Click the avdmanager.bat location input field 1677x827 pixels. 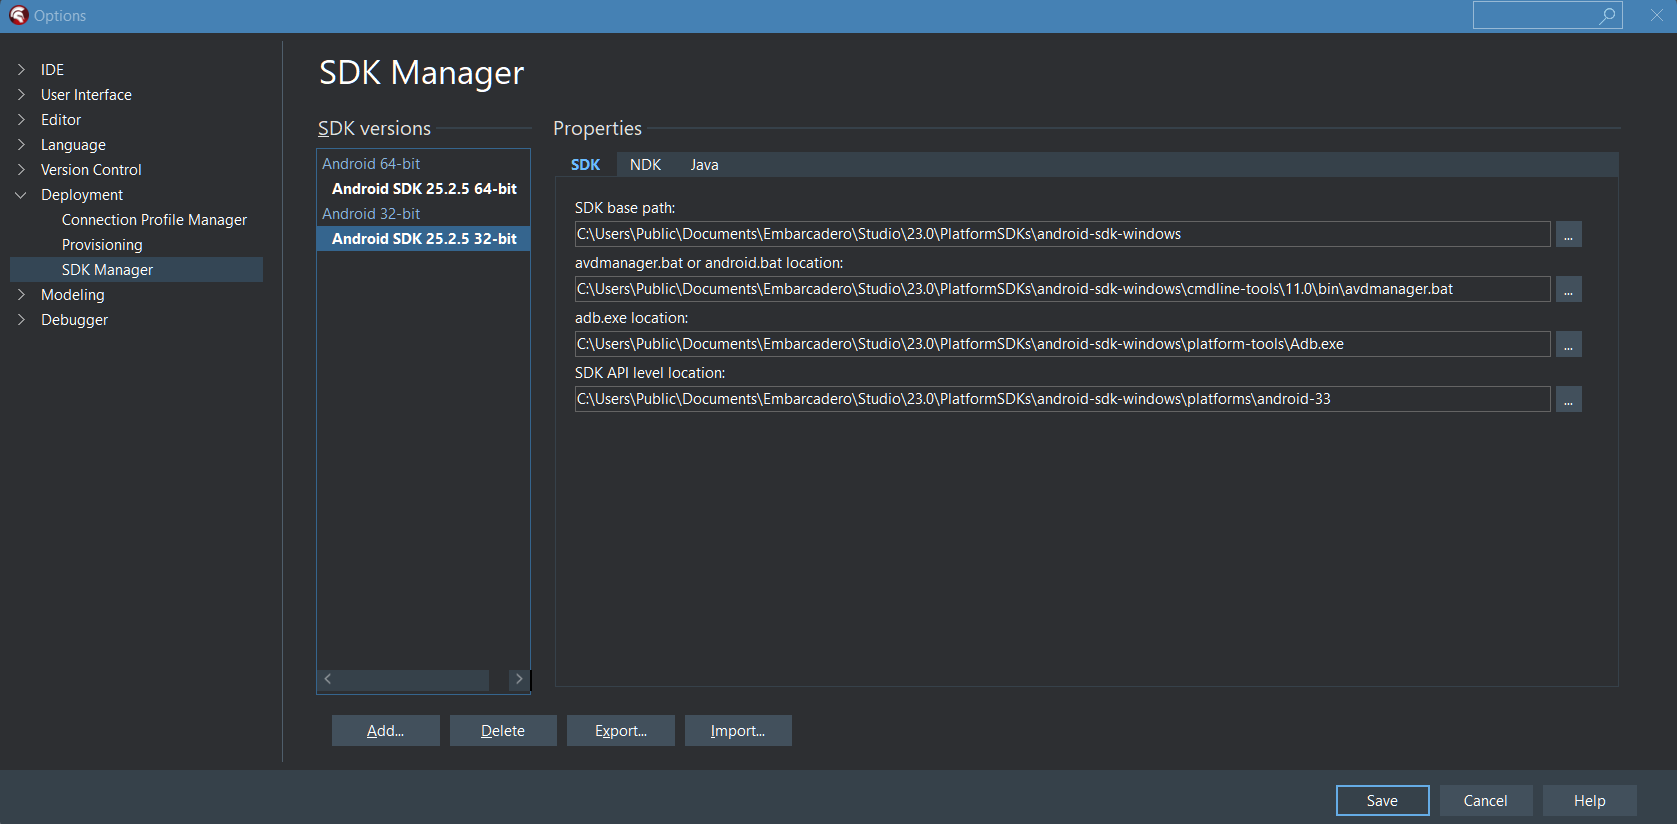[x=1062, y=289]
